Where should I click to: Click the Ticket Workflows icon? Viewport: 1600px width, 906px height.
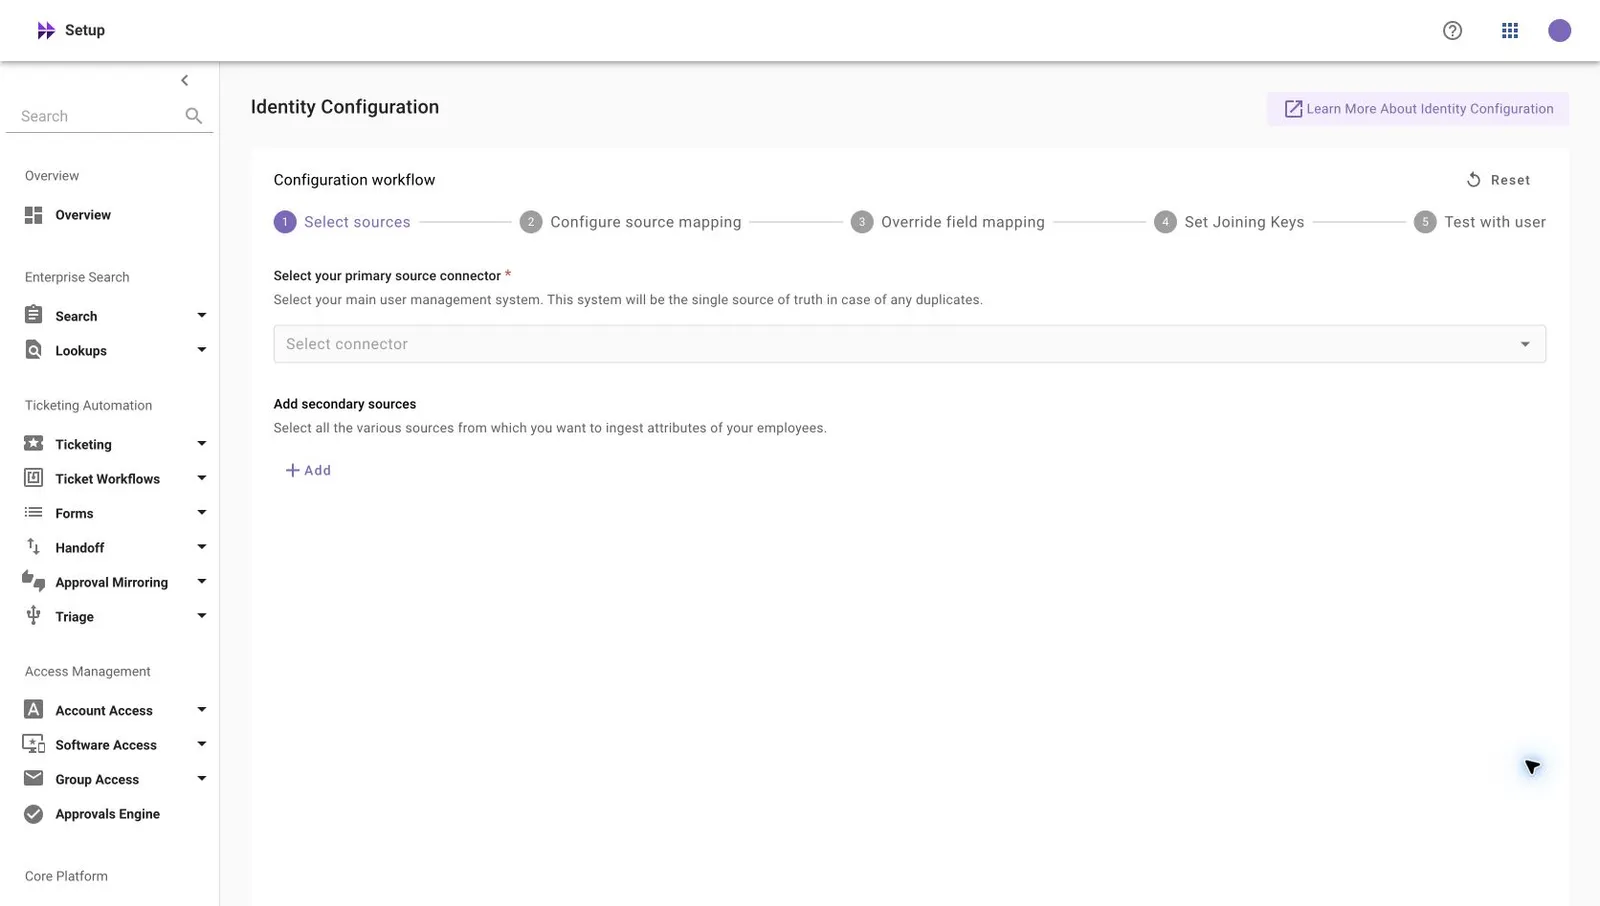[x=34, y=478]
